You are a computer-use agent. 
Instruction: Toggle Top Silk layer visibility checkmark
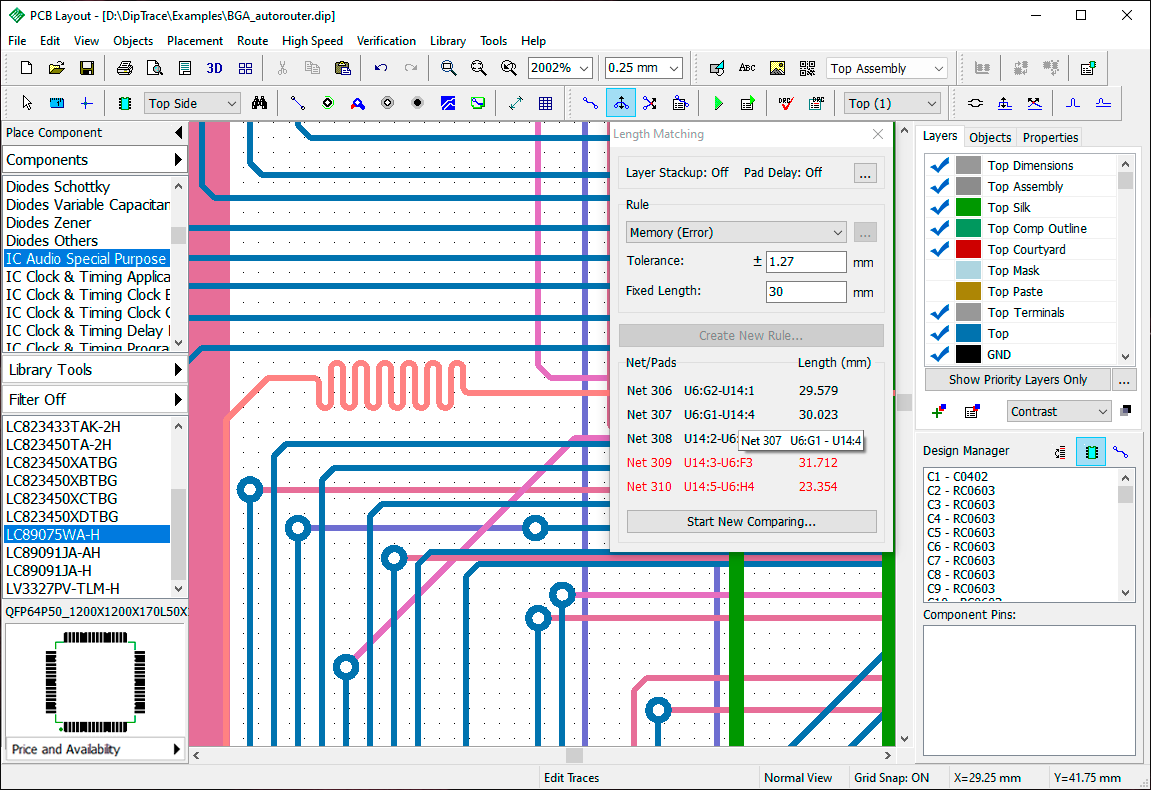(x=939, y=208)
